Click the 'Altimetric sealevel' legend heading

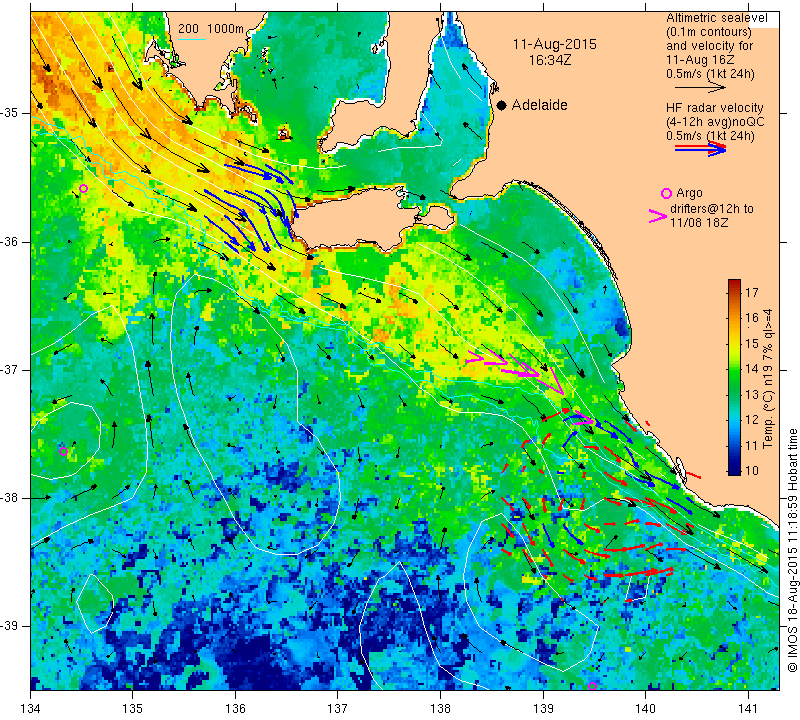point(716,18)
